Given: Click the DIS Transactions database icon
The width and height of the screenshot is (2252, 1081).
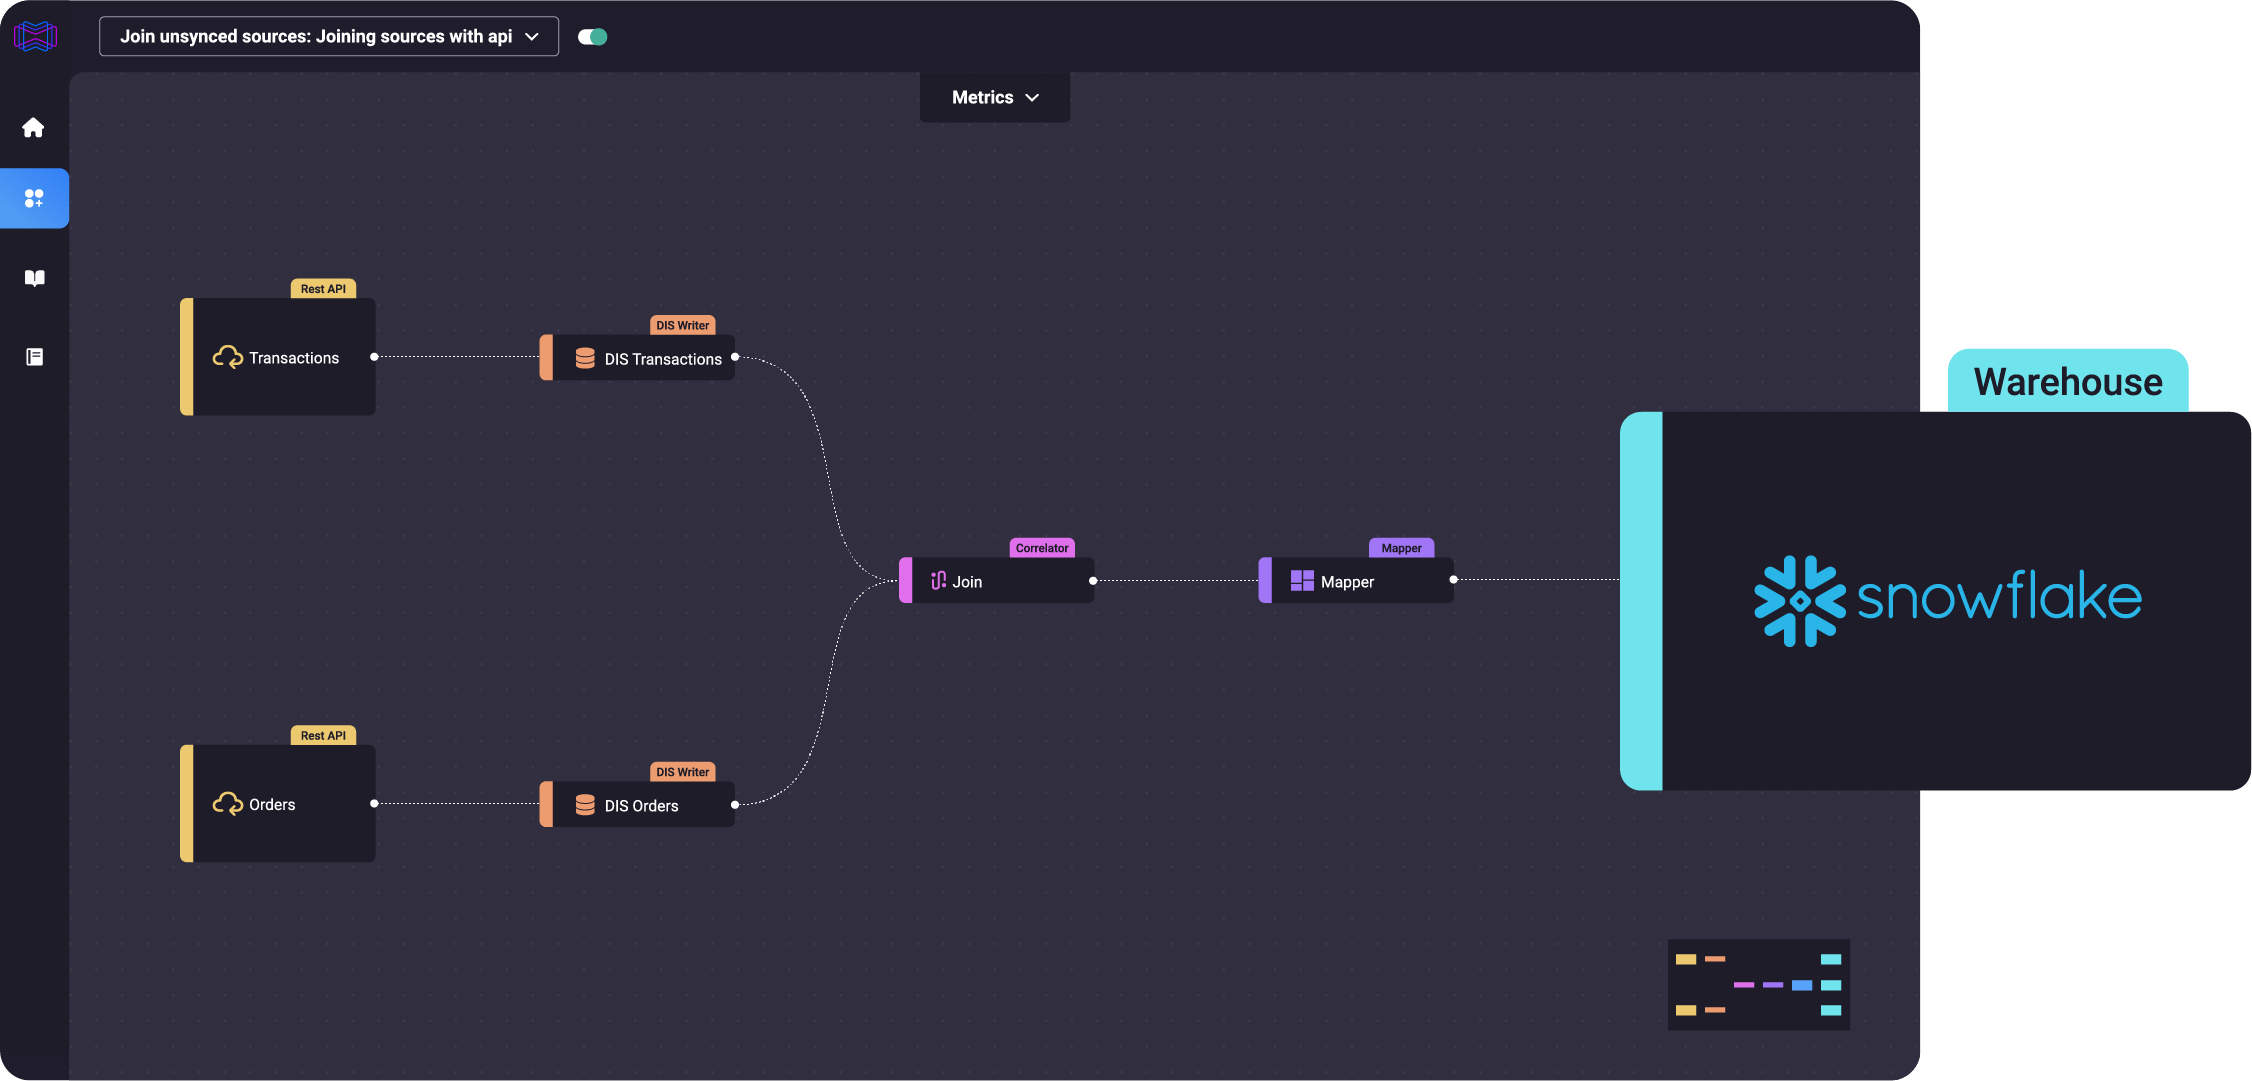Looking at the screenshot, I should [585, 358].
